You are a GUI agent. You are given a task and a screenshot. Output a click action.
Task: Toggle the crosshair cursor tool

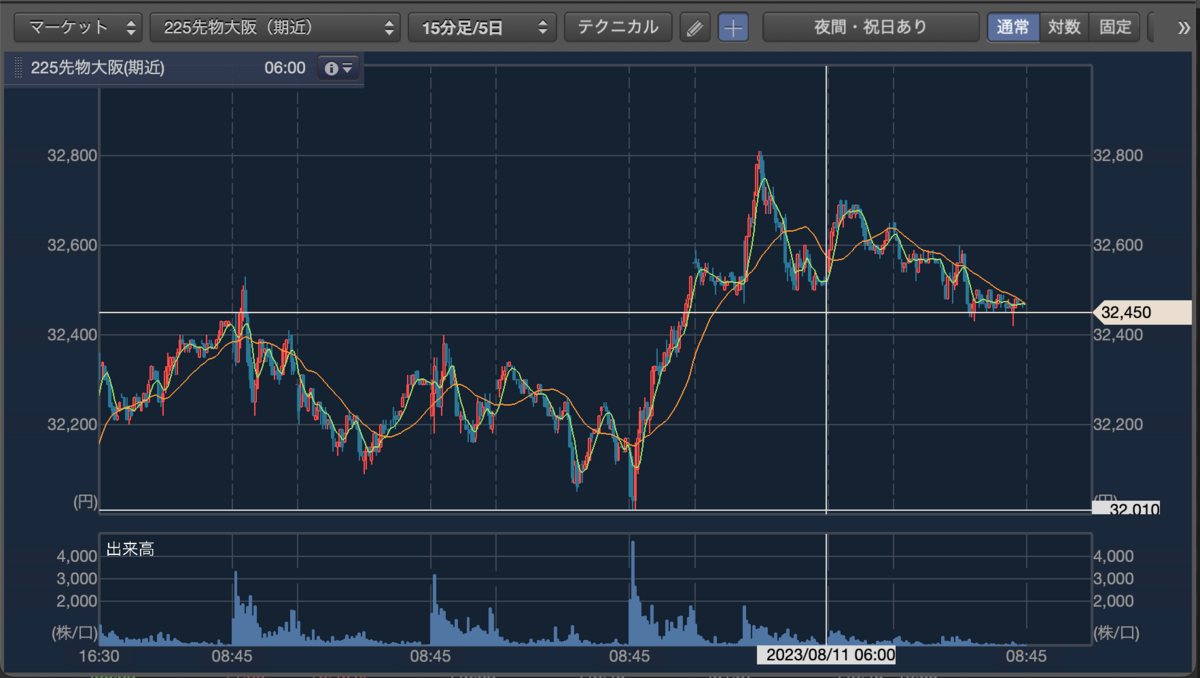(x=733, y=27)
